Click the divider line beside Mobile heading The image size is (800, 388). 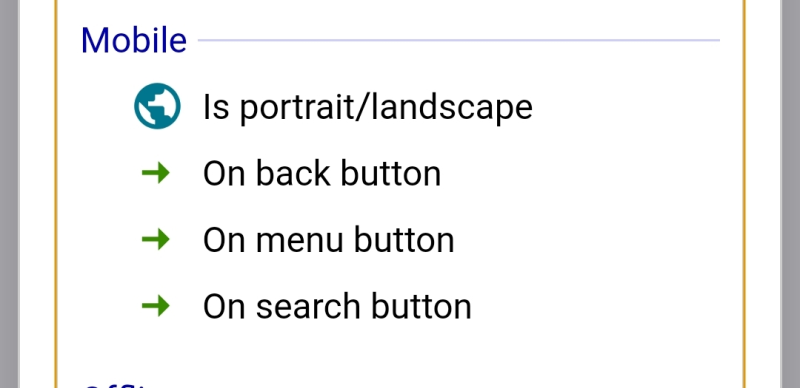458,40
